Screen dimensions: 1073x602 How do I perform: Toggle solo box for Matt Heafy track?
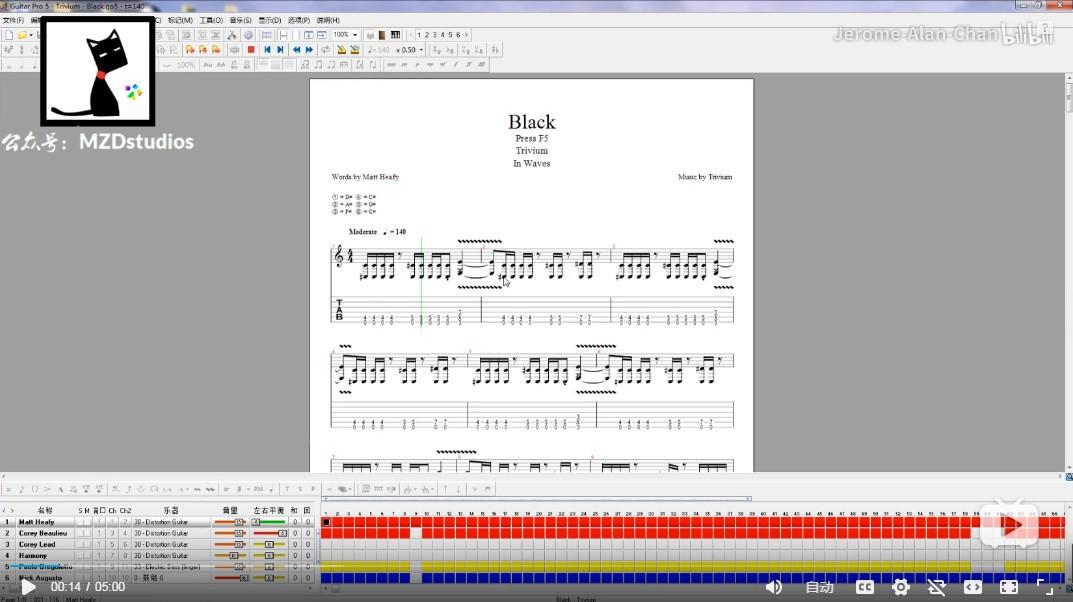[x=81, y=522]
